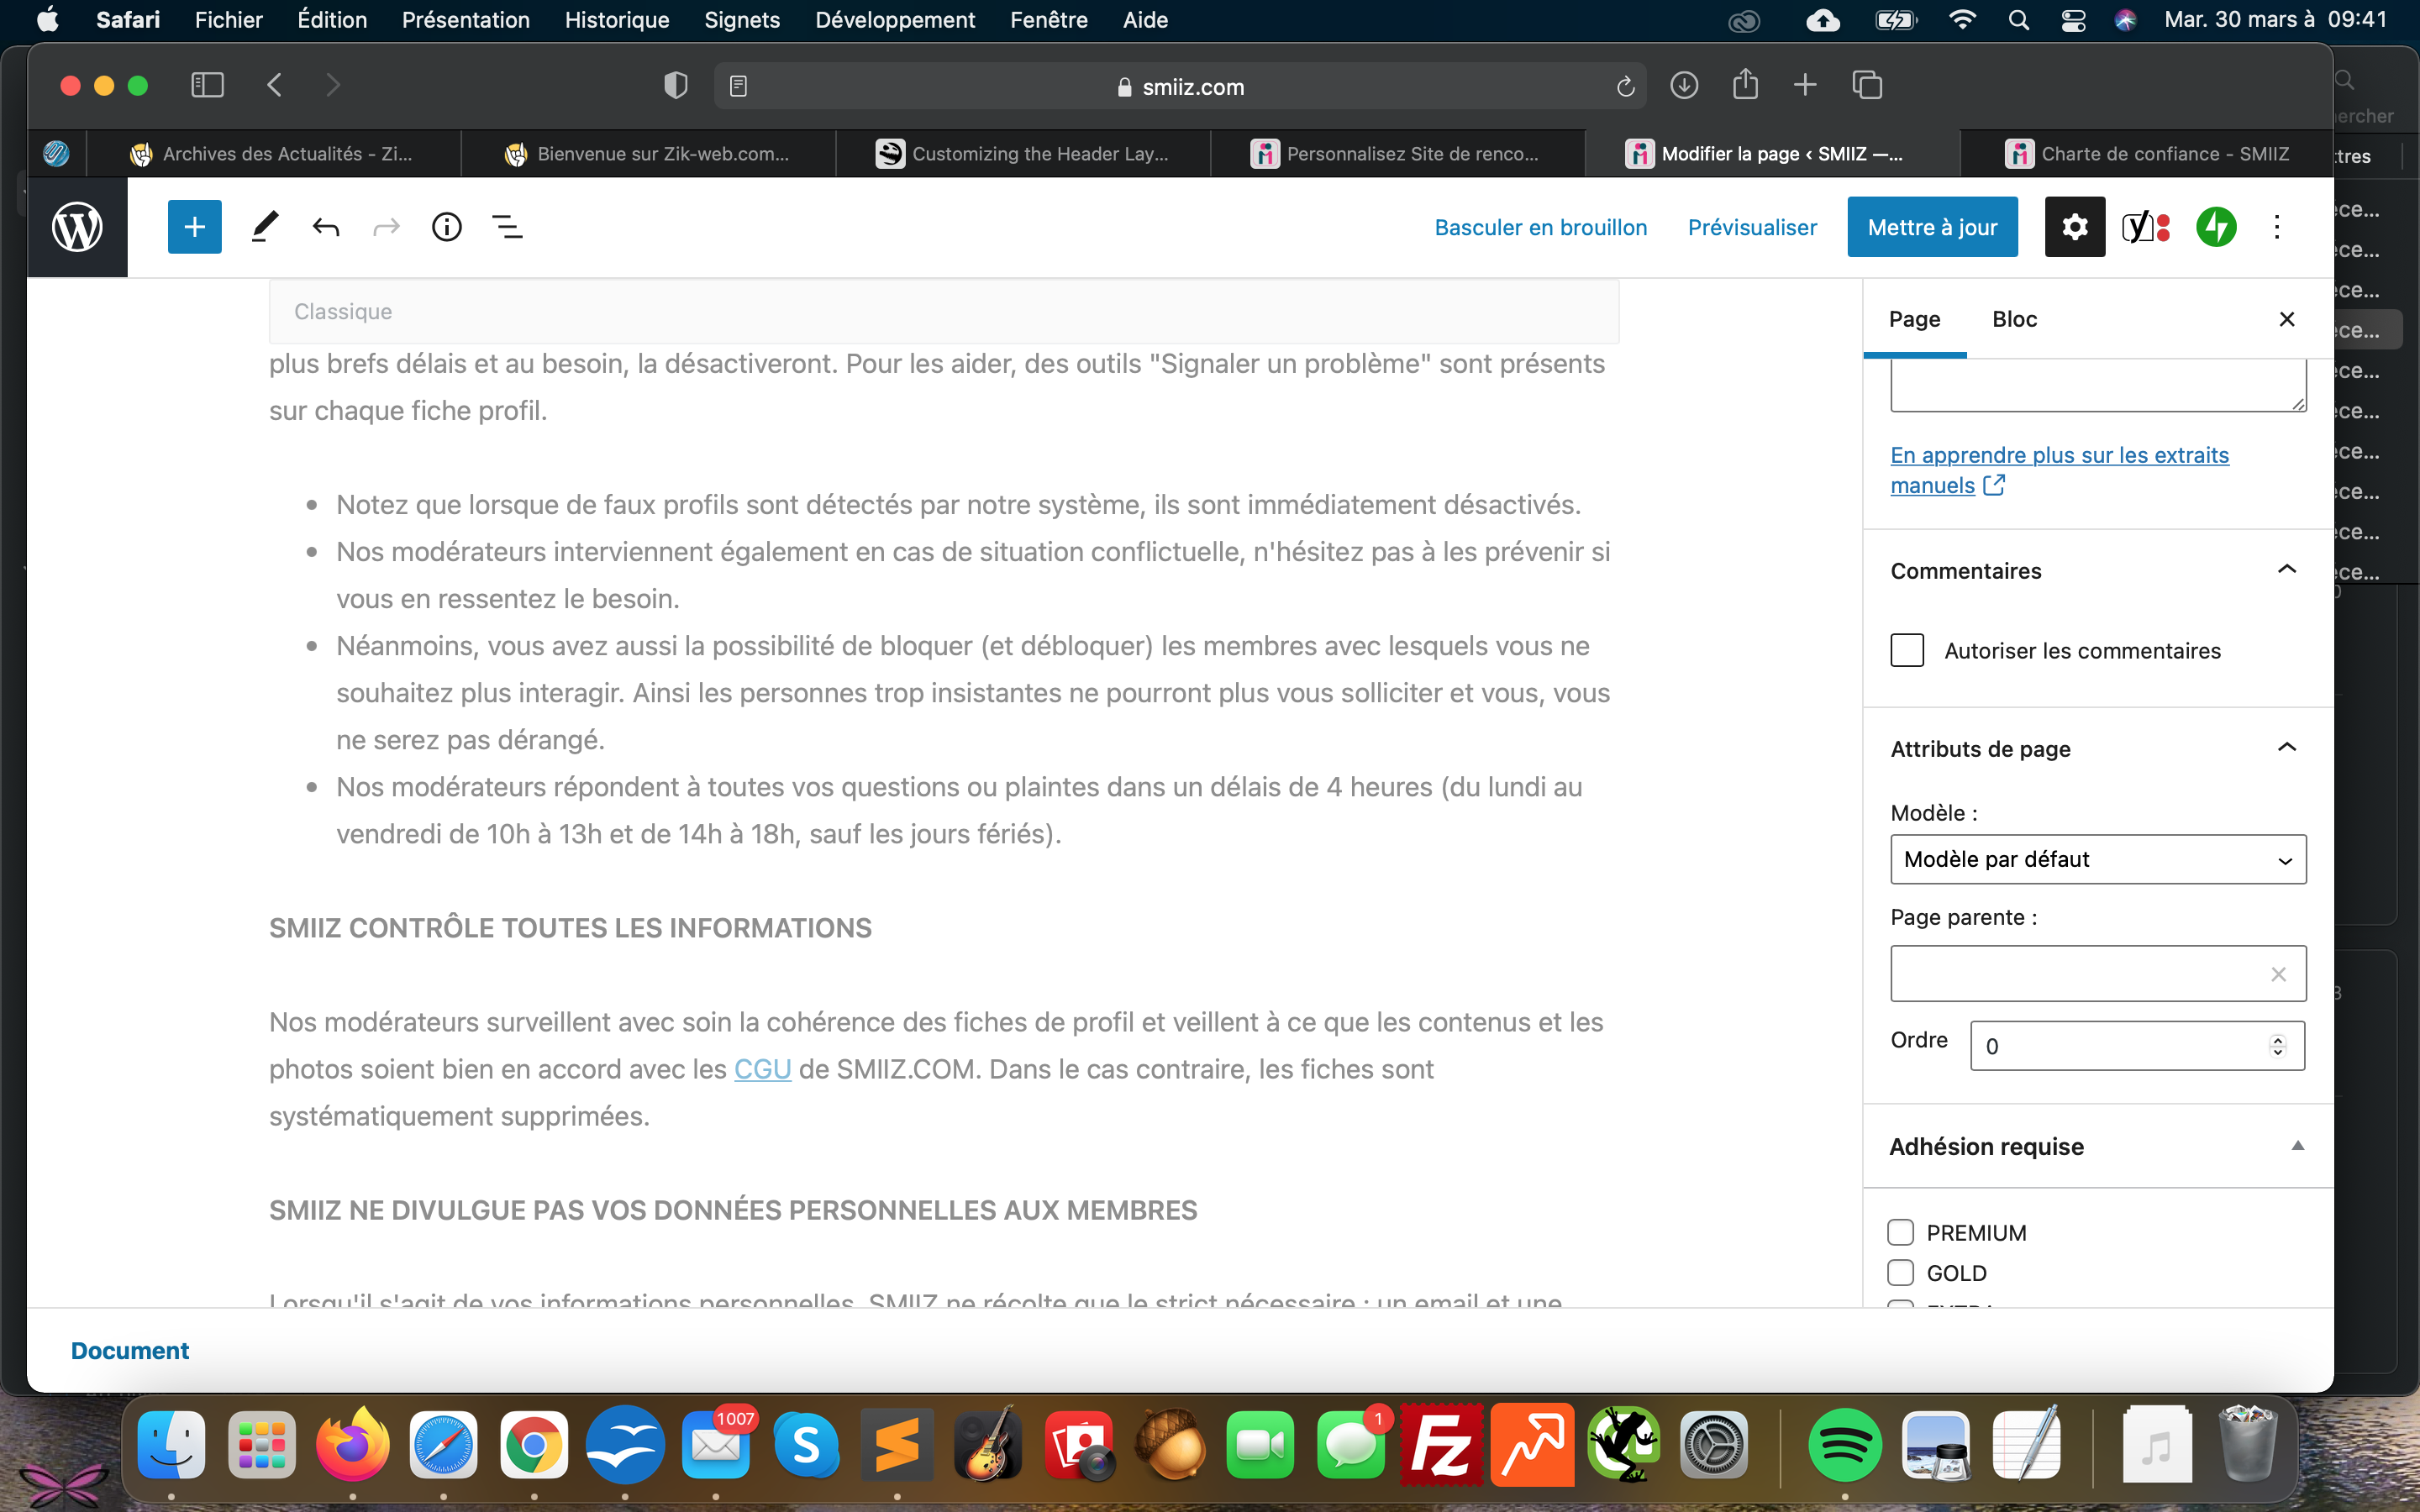The width and height of the screenshot is (2420, 1512).
Task: Switch to the Bloc tab
Action: tap(2014, 319)
